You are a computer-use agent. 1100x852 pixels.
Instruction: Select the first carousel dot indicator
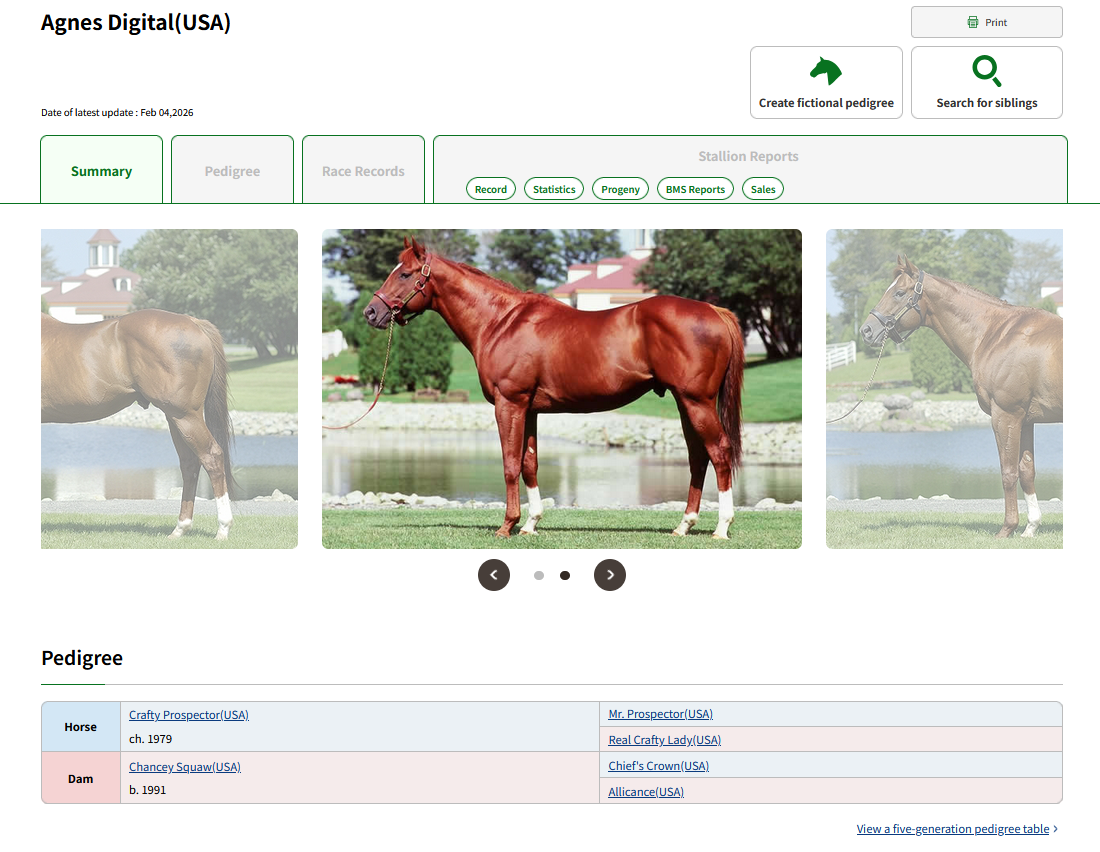pos(539,575)
